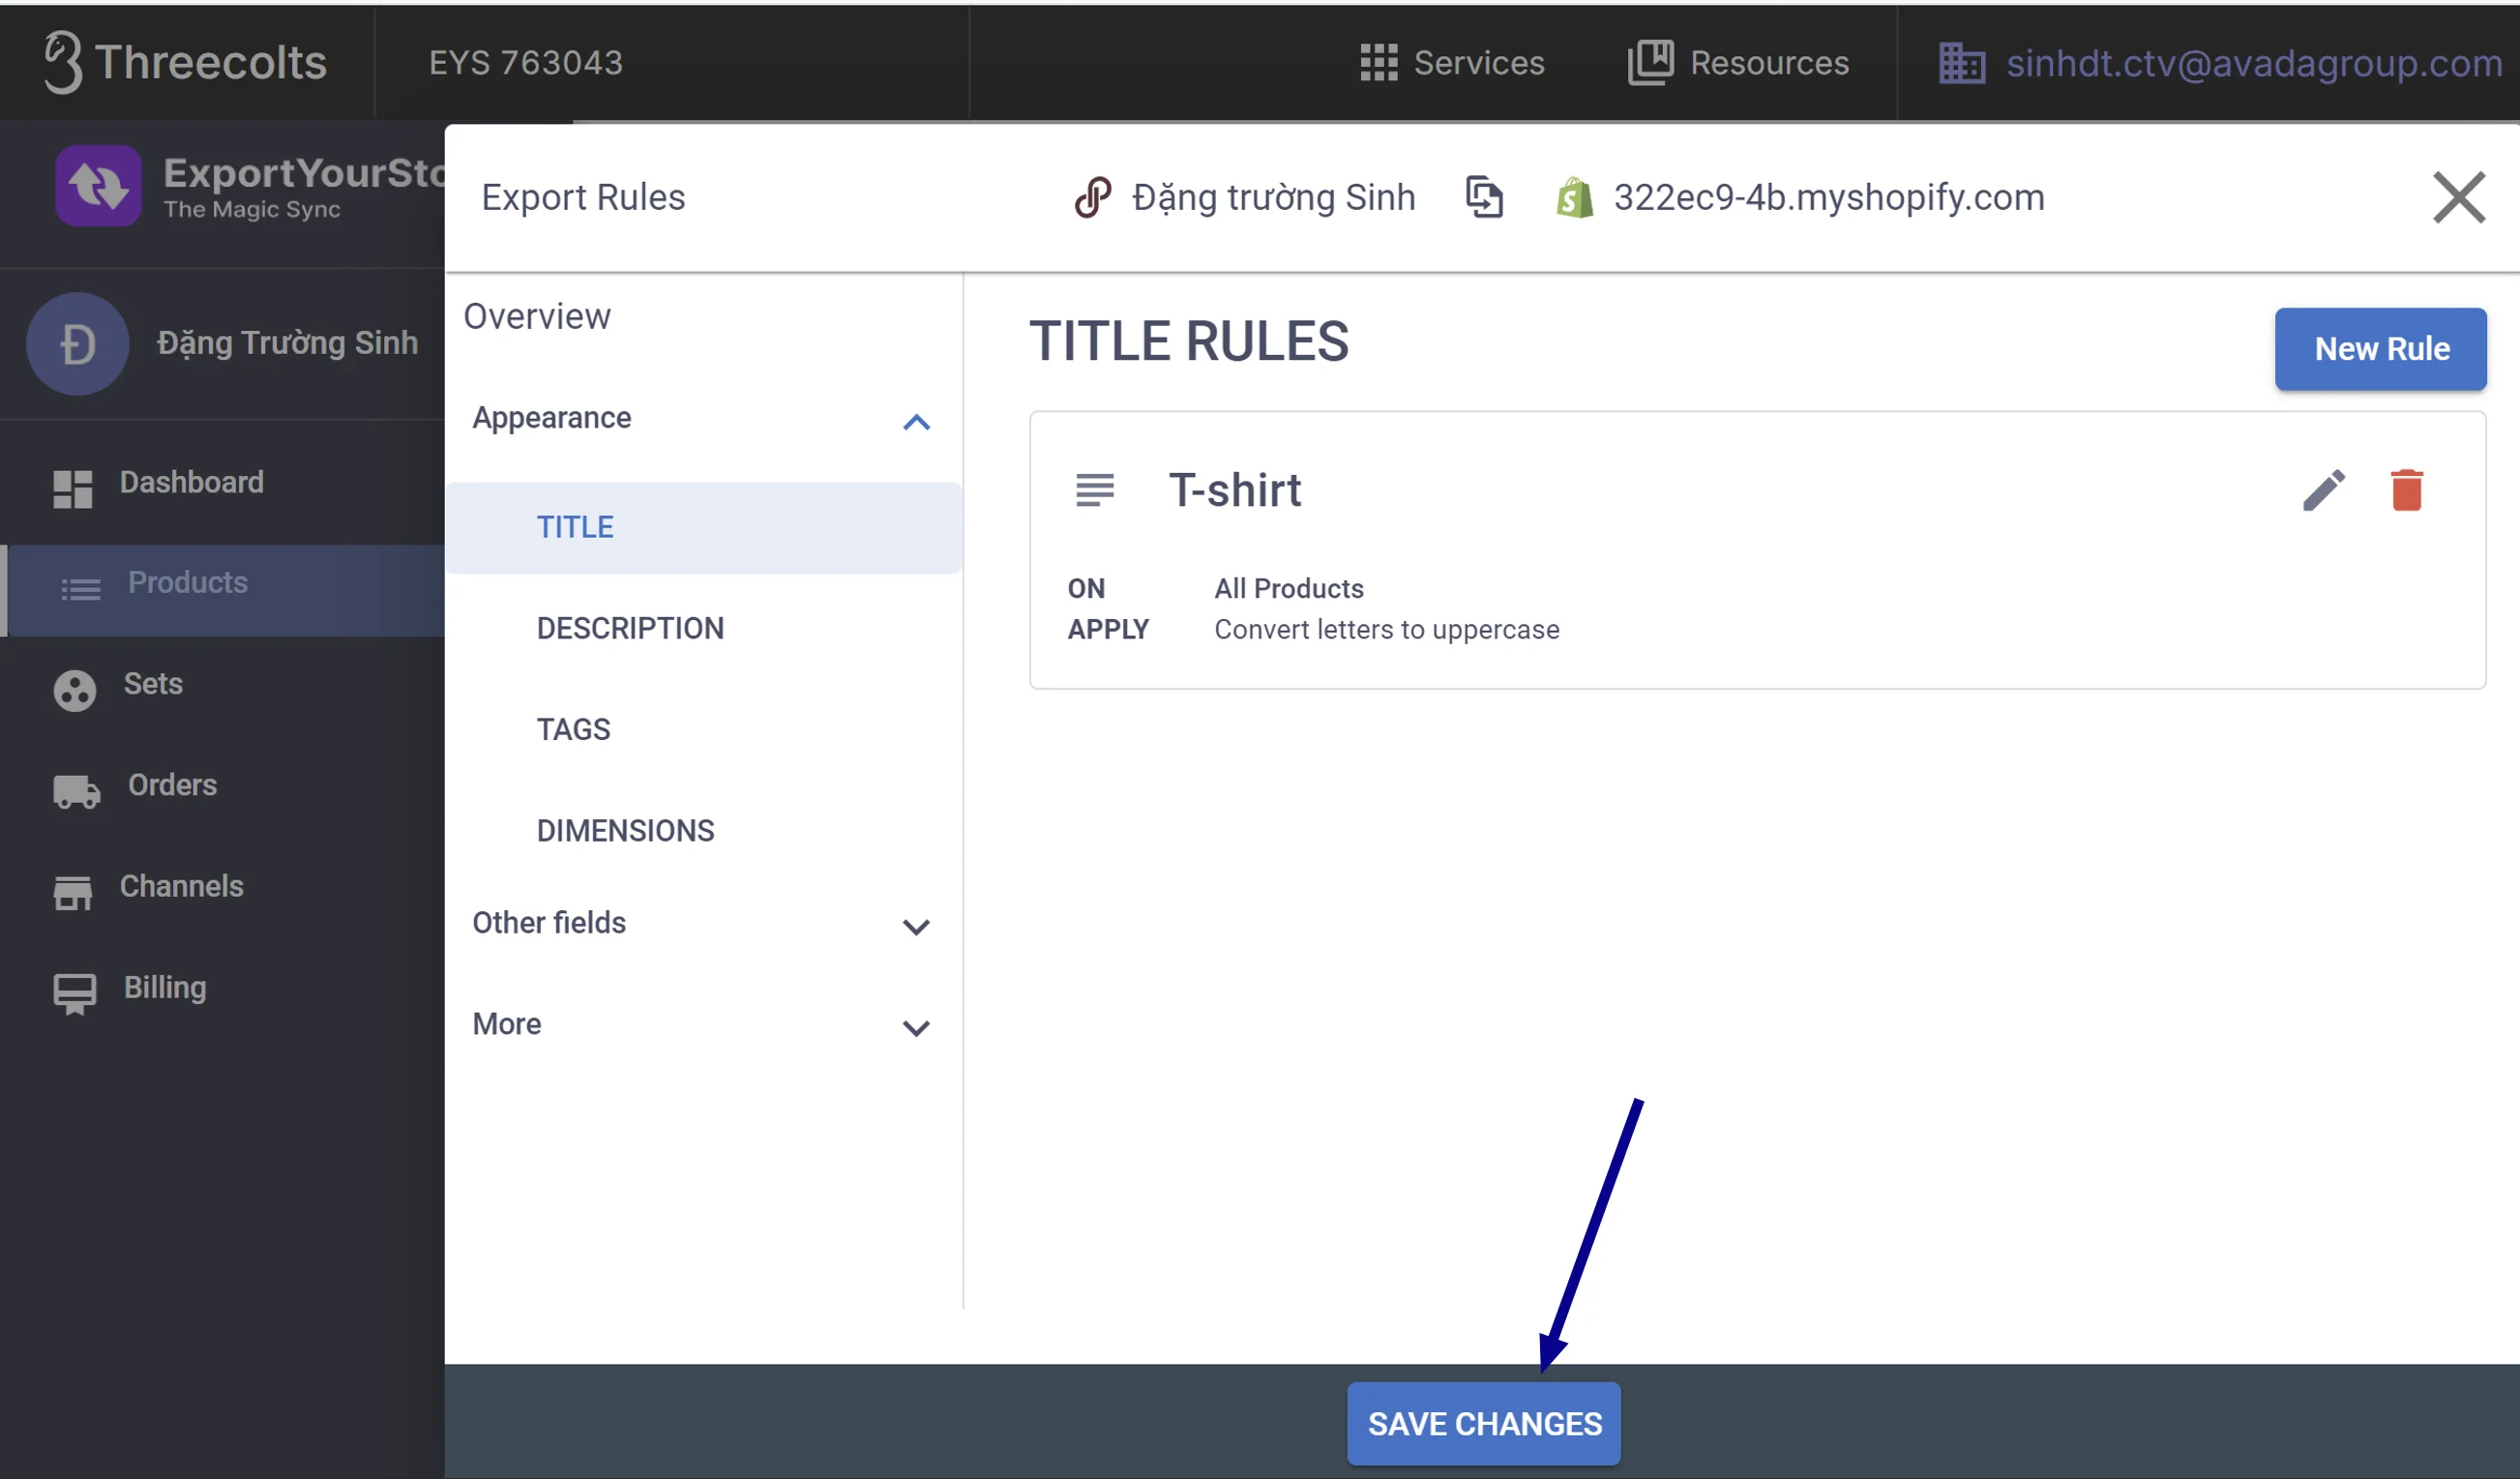2520x1479 pixels.
Task: Close the Export Rules panel
Action: pyautogui.click(x=2458, y=197)
